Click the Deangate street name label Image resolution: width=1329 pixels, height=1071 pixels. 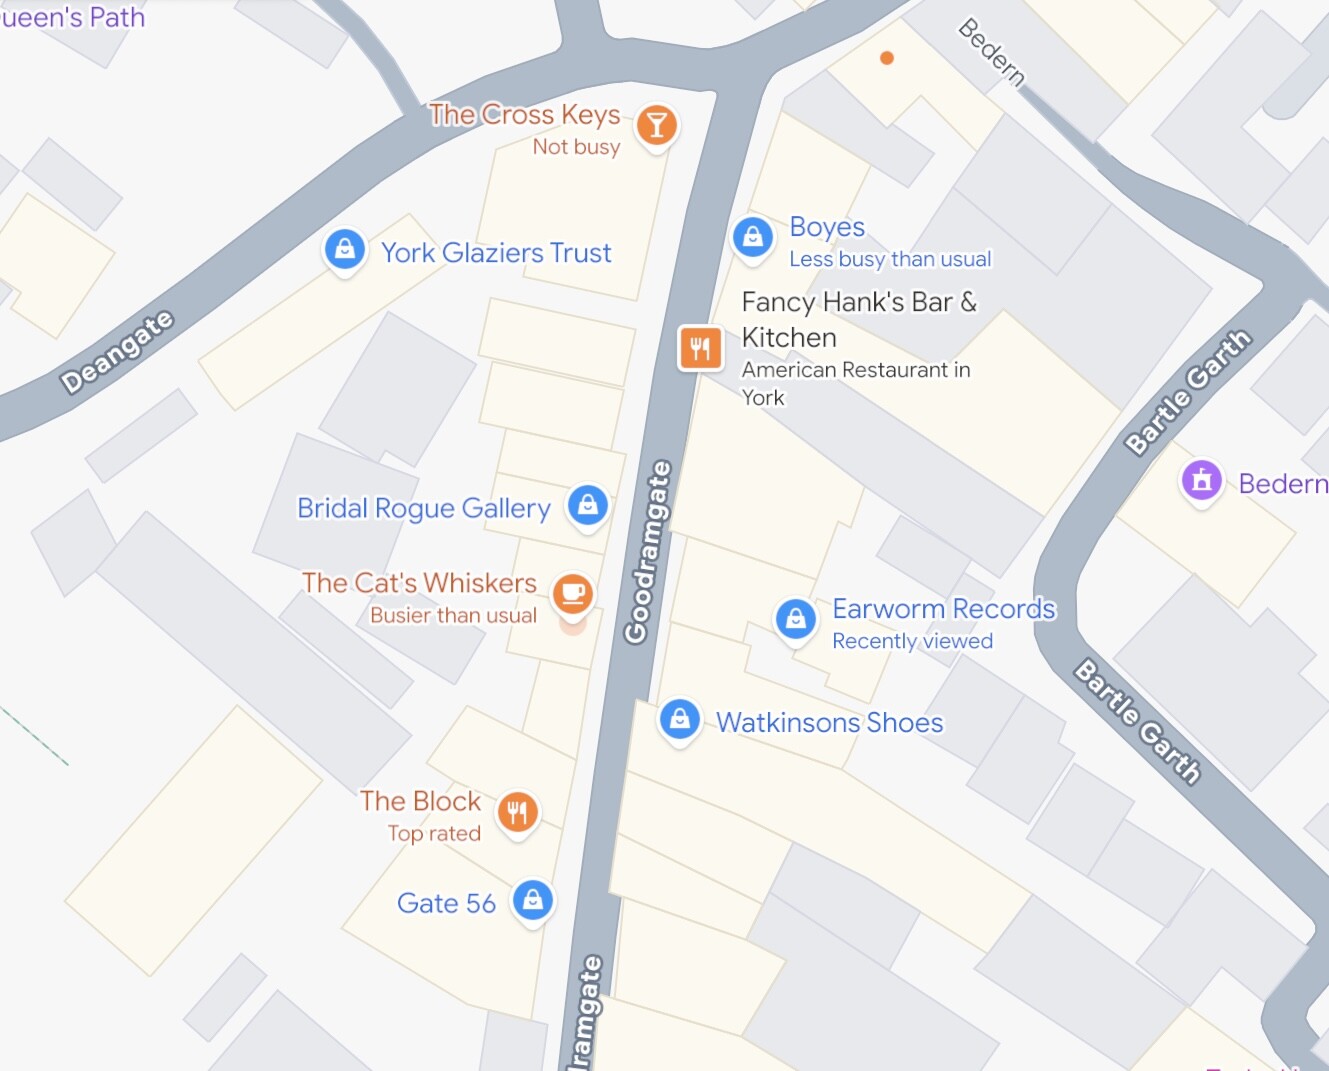click(x=117, y=352)
